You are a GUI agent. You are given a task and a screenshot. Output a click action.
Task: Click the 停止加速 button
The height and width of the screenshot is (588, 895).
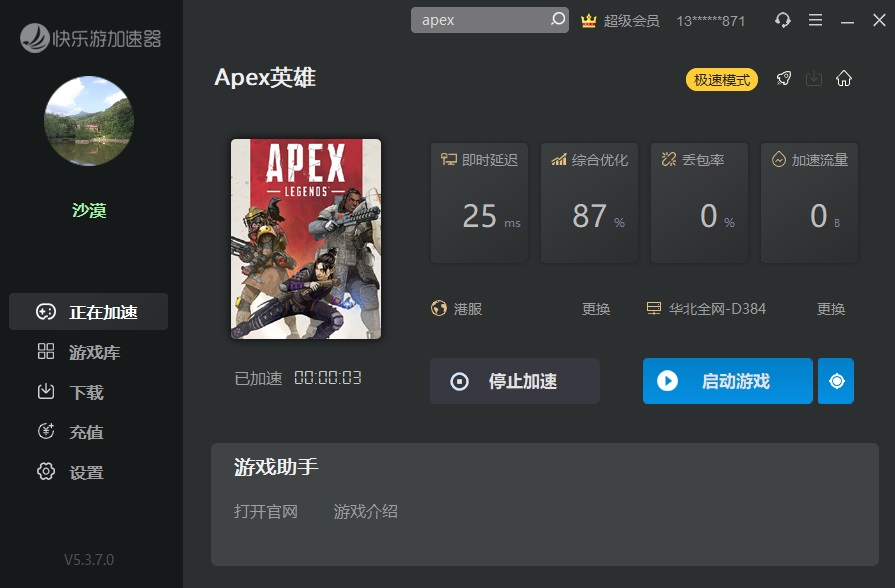515,381
